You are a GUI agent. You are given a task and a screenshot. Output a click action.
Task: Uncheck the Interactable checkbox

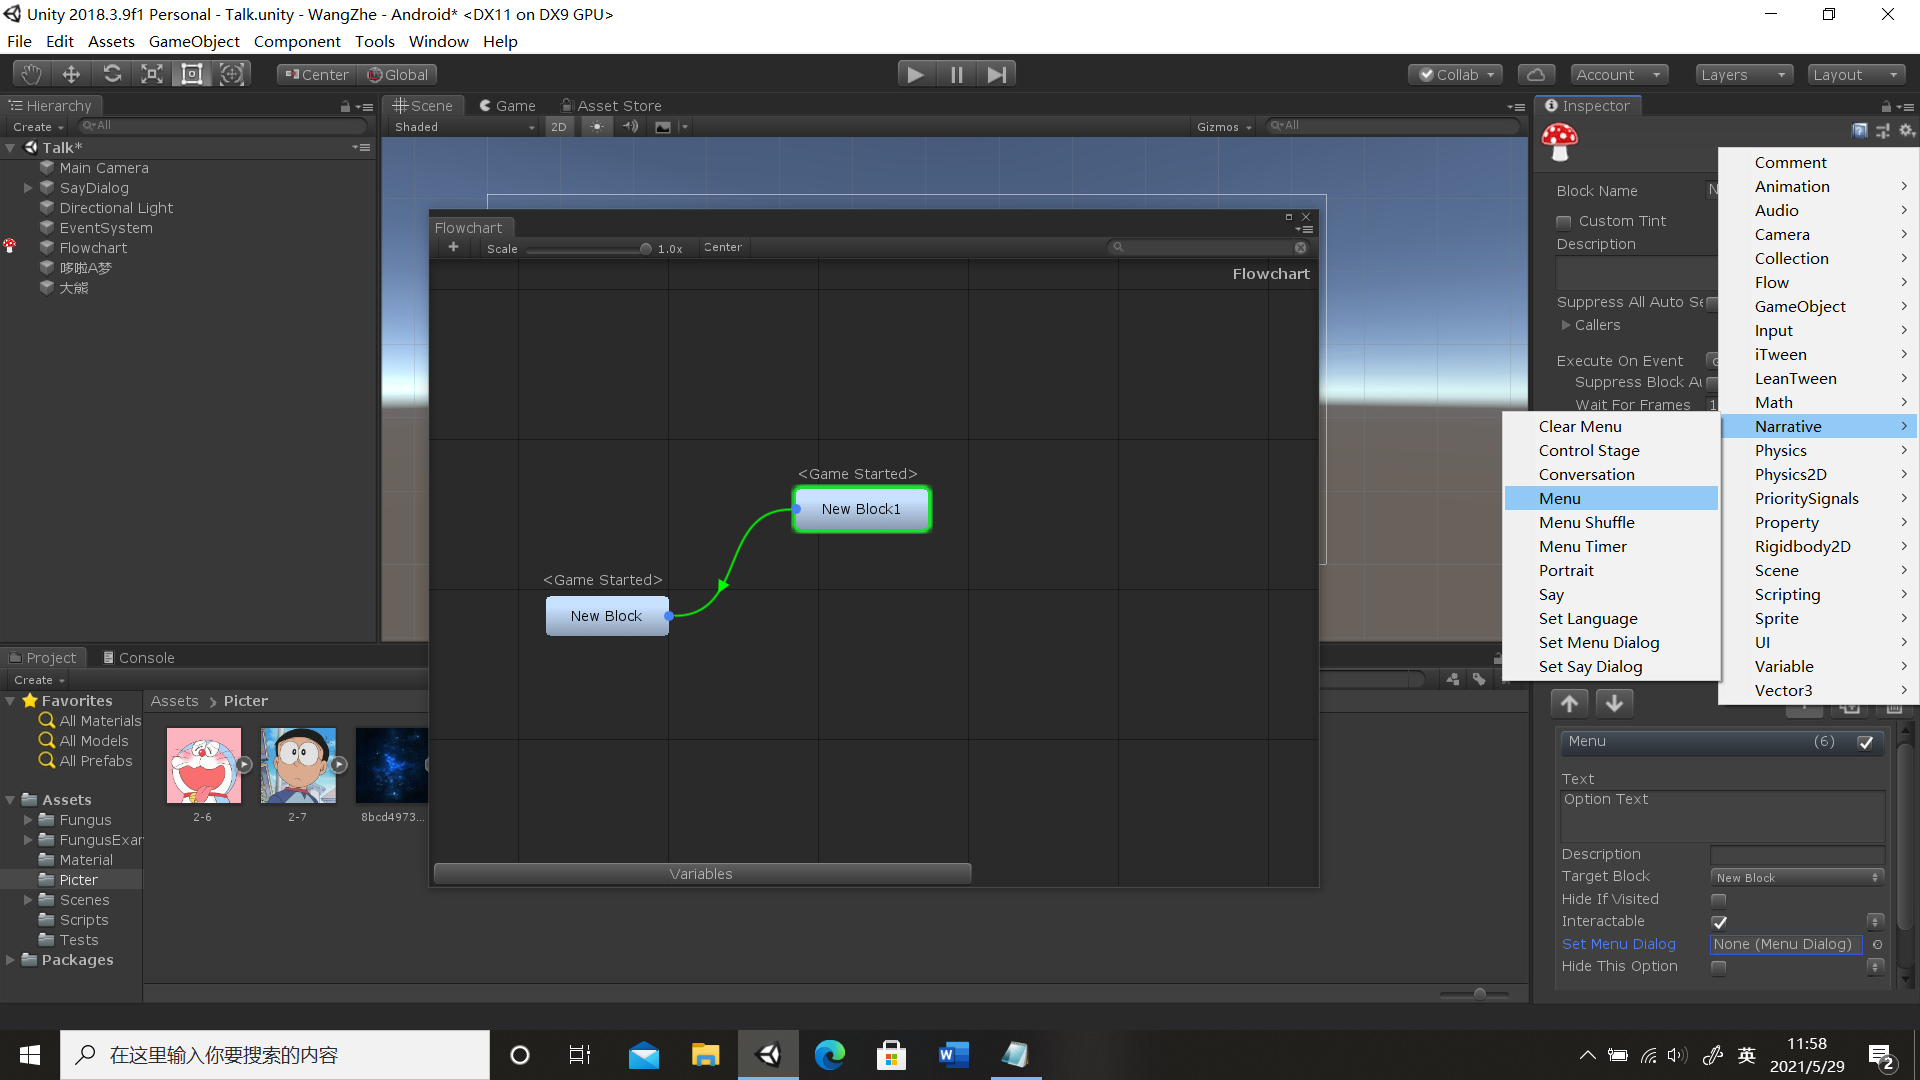1719,922
